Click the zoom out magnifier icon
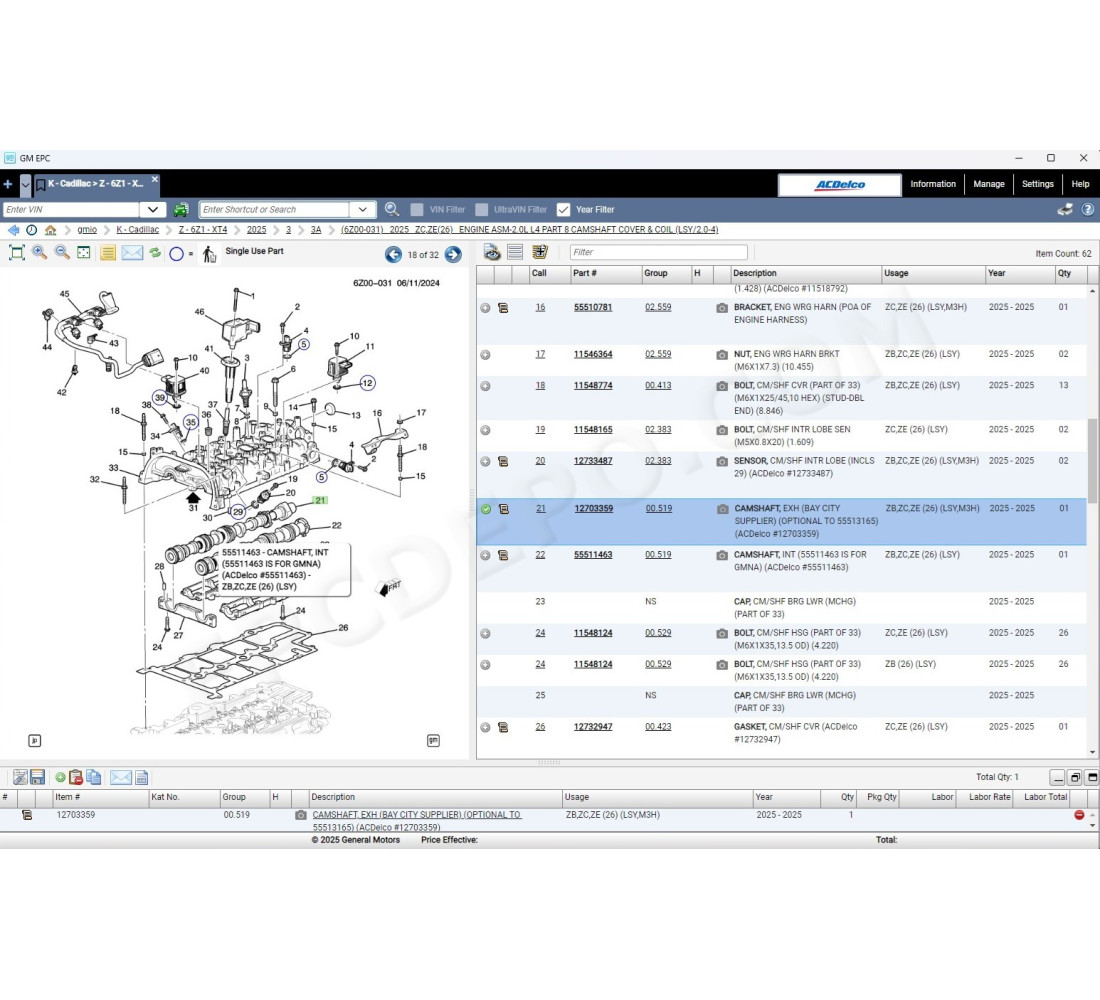Image resolution: width=1100 pixels, height=1000 pixels. (x=62, y=253)
